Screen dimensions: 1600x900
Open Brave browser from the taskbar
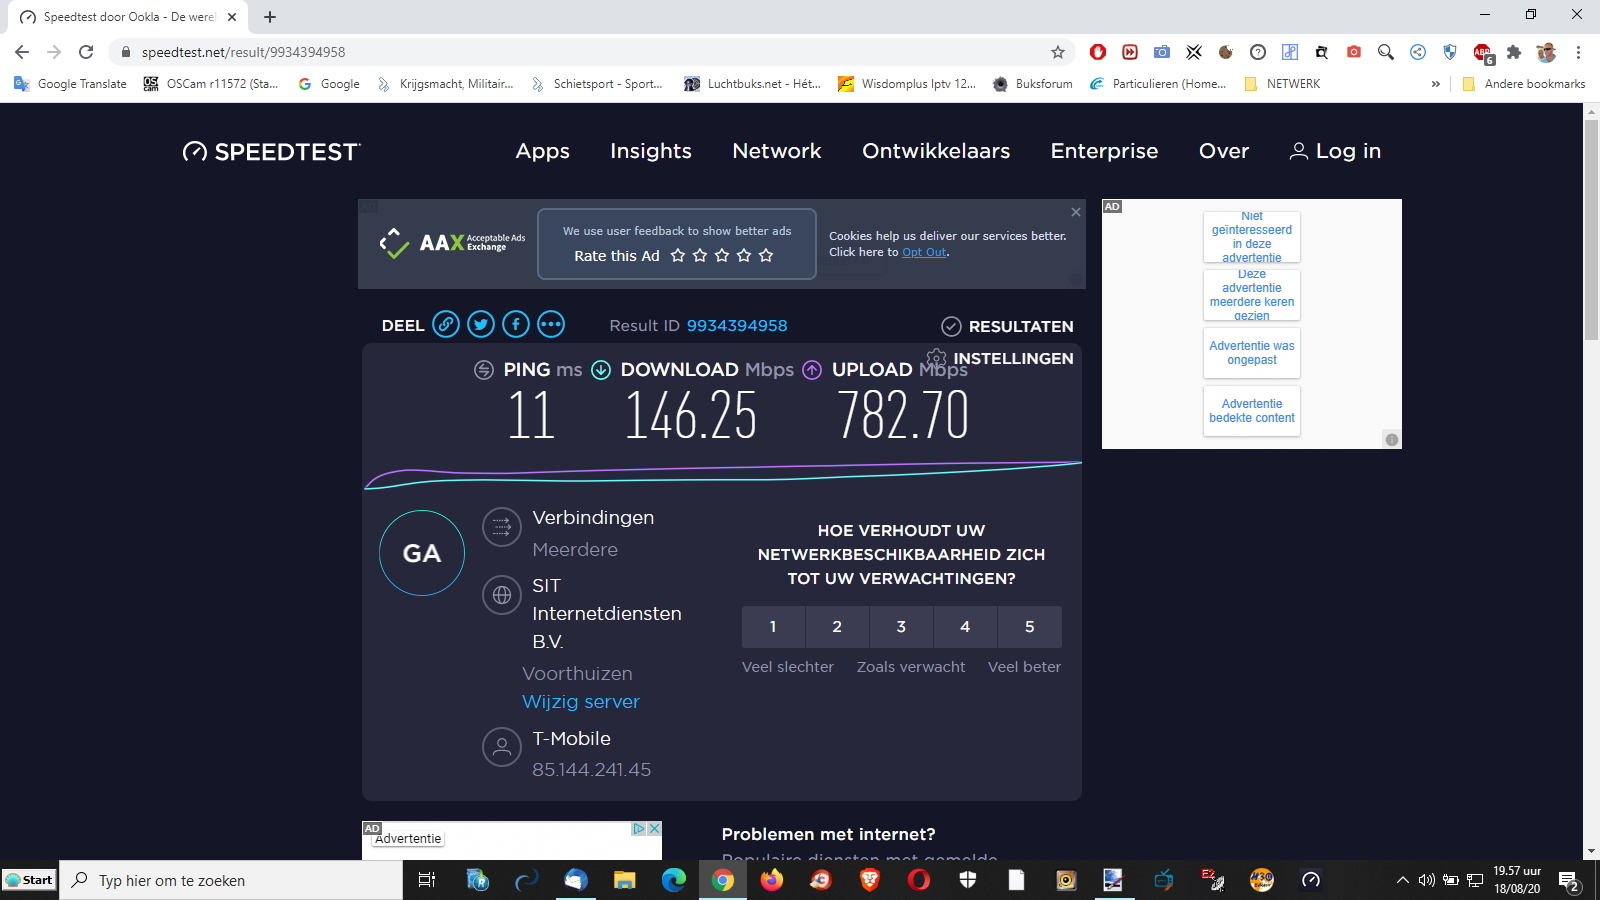pyautogui.click(x=870, y=880)
